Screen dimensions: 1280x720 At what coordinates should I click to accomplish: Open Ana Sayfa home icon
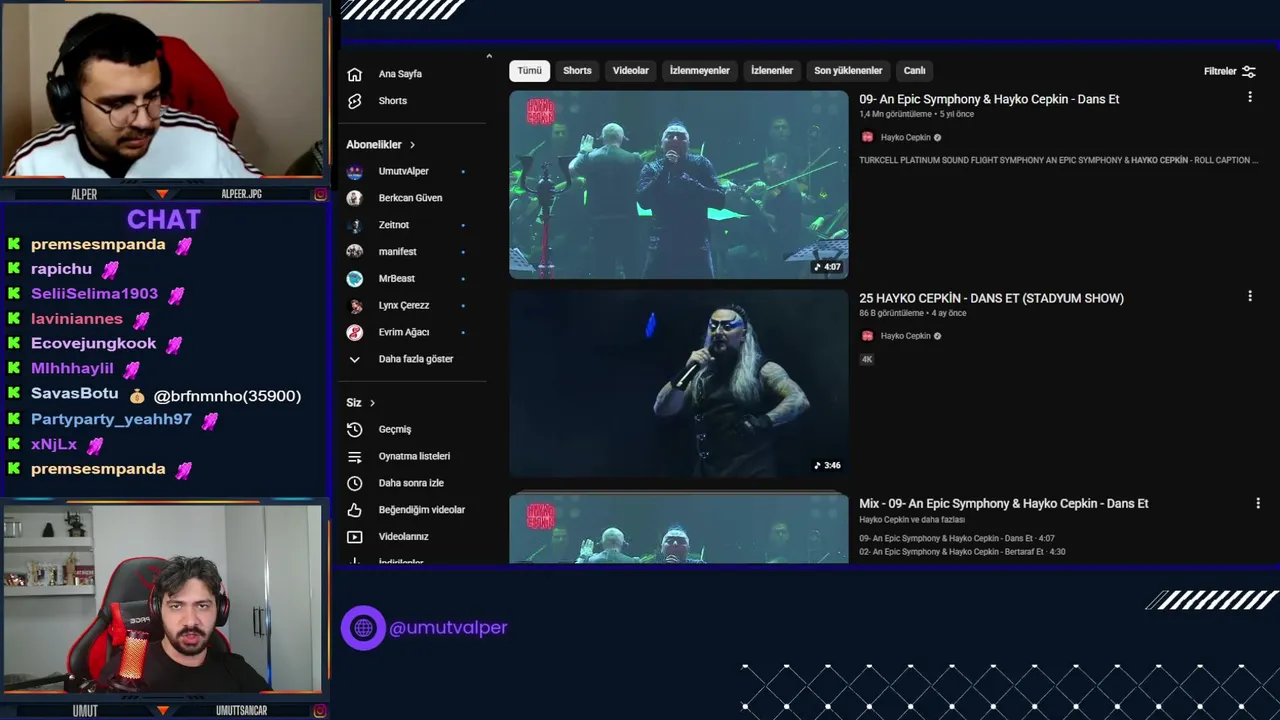point(354,74)
